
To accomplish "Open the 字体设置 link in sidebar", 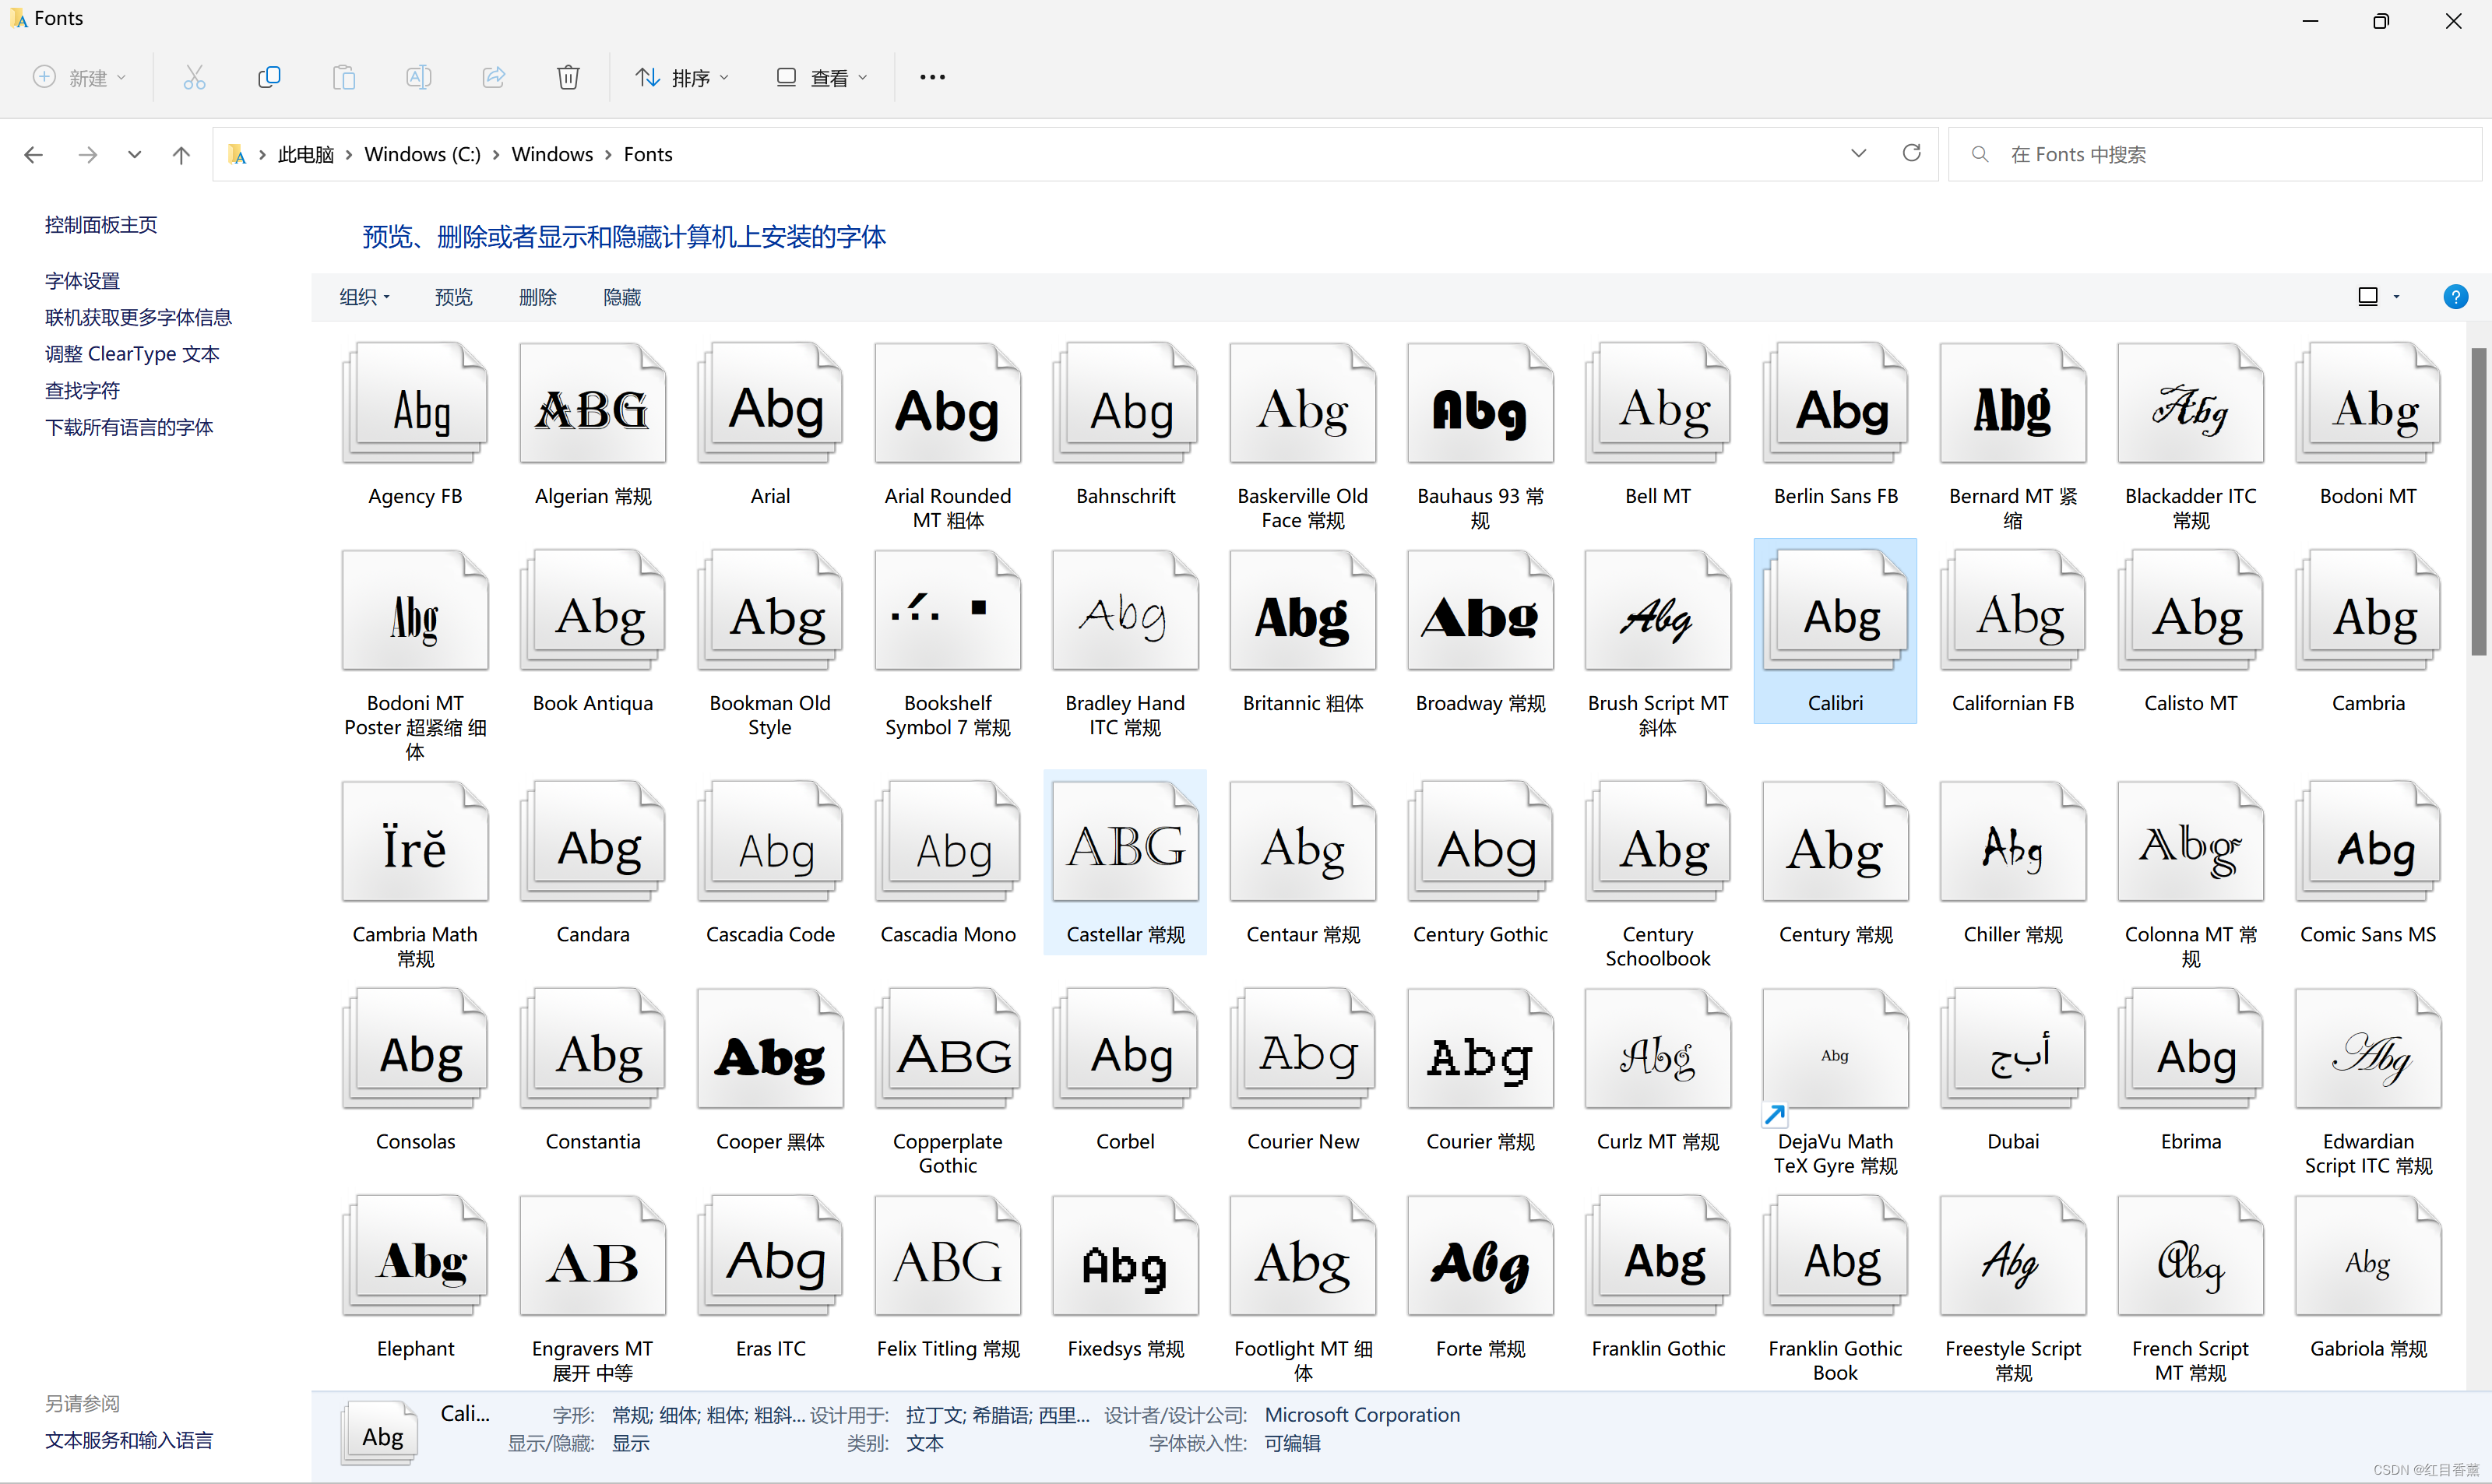I will pos(82,281).
